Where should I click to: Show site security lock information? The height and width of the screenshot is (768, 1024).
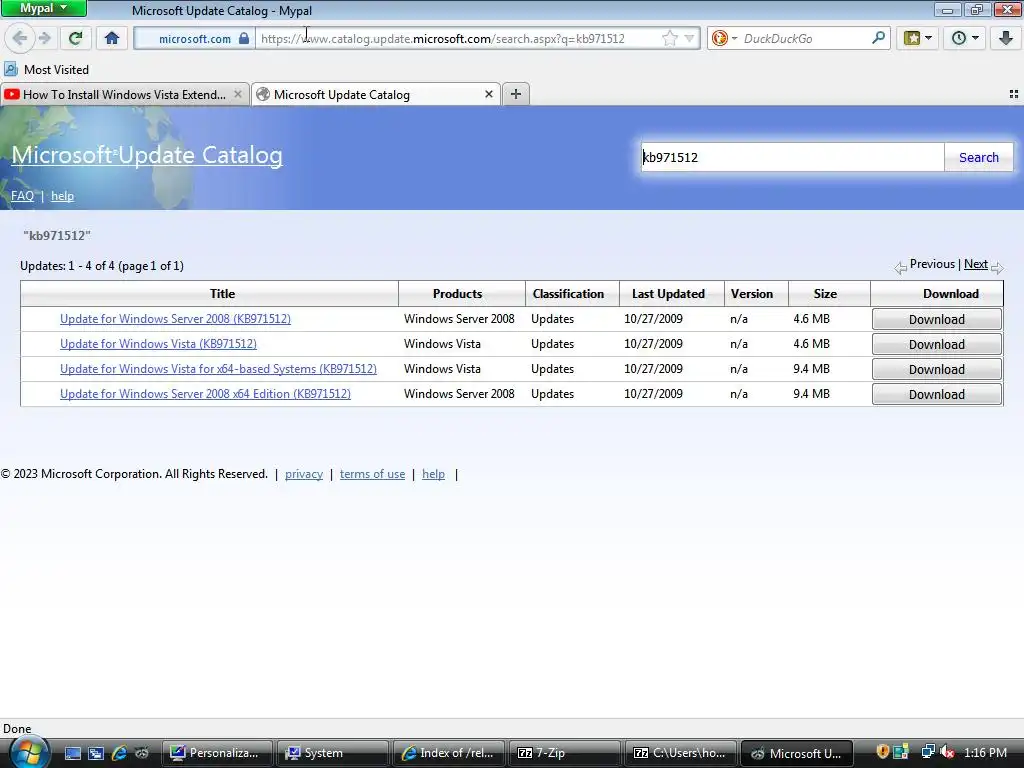pos(244,39)
